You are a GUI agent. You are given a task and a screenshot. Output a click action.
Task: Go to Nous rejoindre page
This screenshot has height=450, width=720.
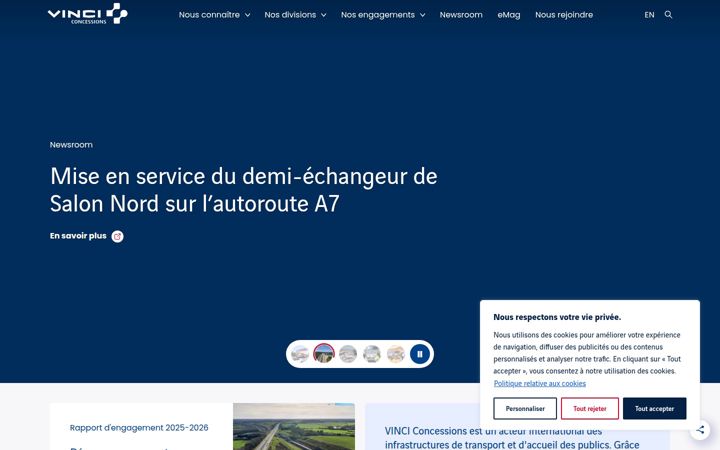point(564,15)
